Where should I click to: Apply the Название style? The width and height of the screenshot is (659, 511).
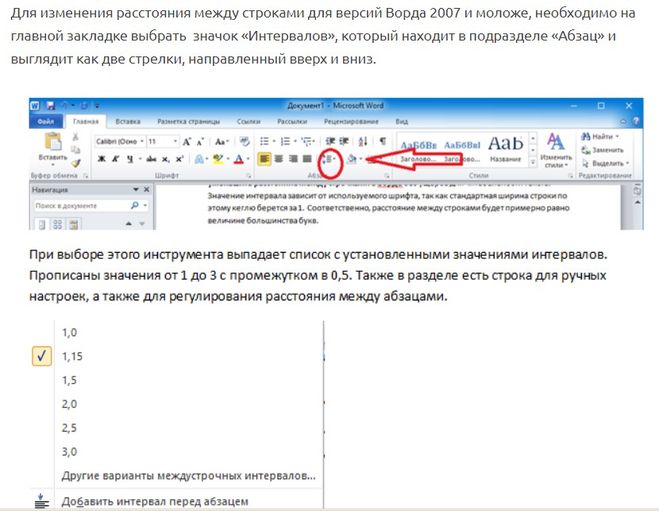click(x=506, y=149)
